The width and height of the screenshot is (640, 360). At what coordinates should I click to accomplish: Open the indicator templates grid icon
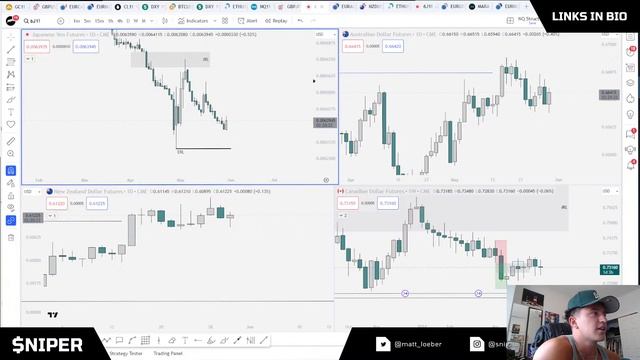(x=225, y=21)
